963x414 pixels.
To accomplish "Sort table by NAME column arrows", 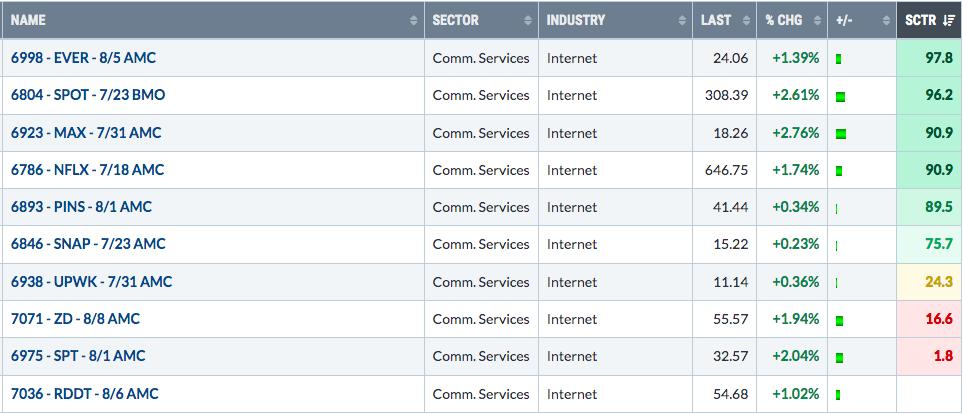I will coord(414,21).
